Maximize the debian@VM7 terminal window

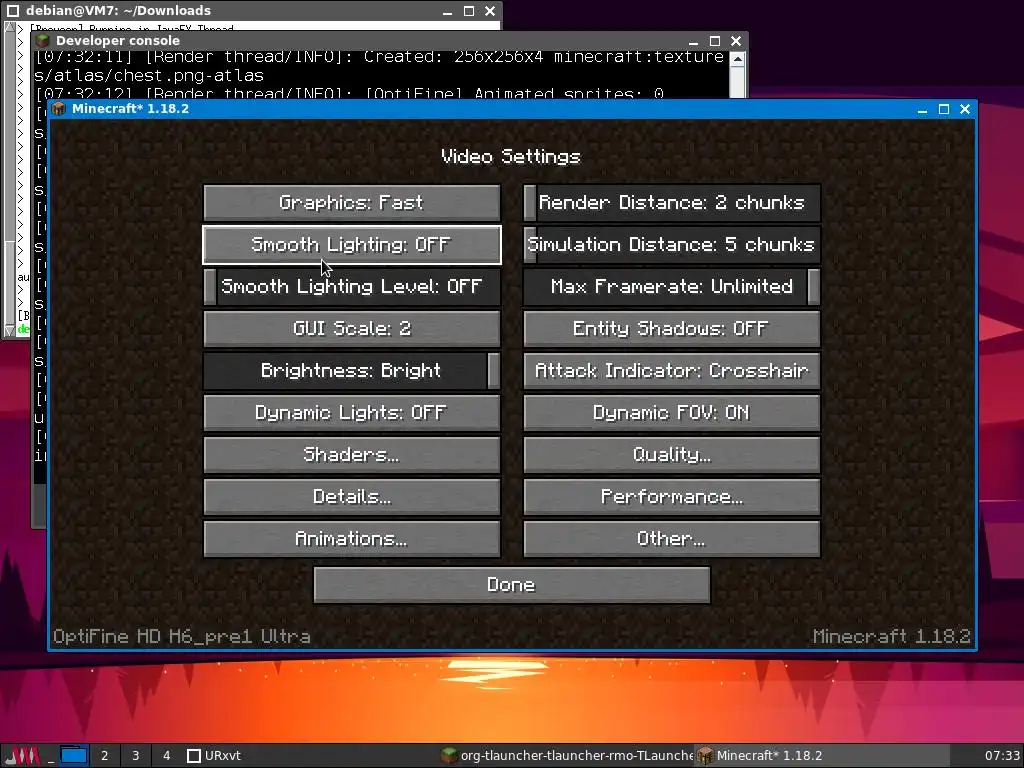pos(468,11)
